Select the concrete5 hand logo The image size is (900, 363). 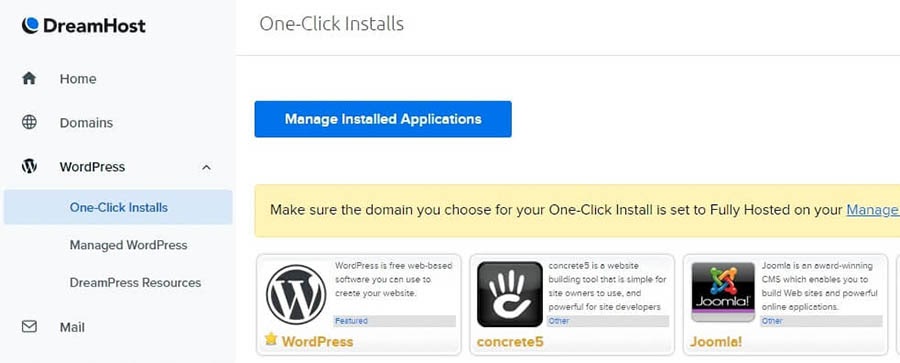[x=510, y=294]
